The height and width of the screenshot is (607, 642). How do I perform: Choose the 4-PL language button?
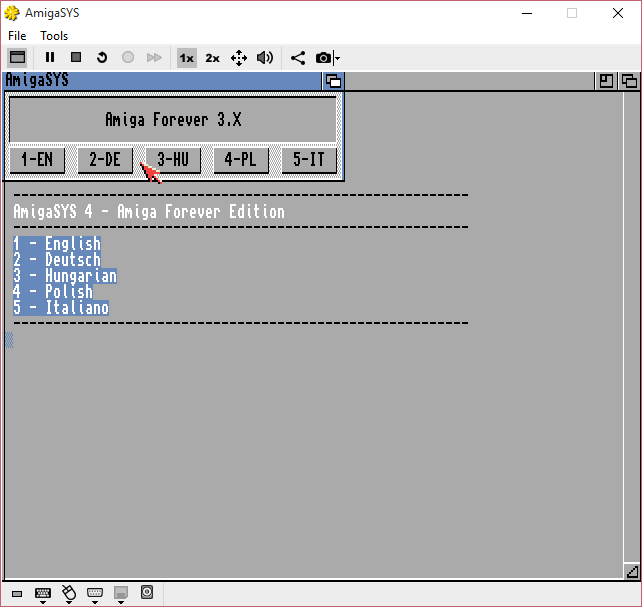(241, 159)
